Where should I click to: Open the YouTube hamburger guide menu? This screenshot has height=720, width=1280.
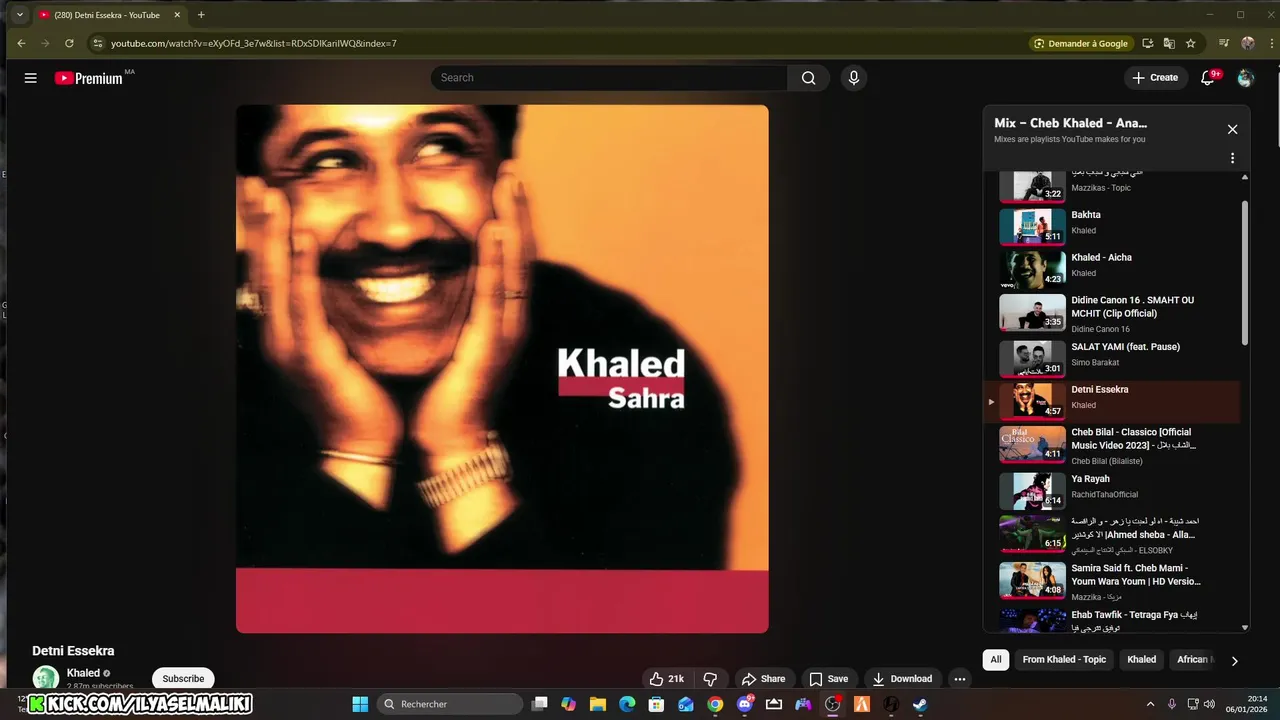click(31, 78)
